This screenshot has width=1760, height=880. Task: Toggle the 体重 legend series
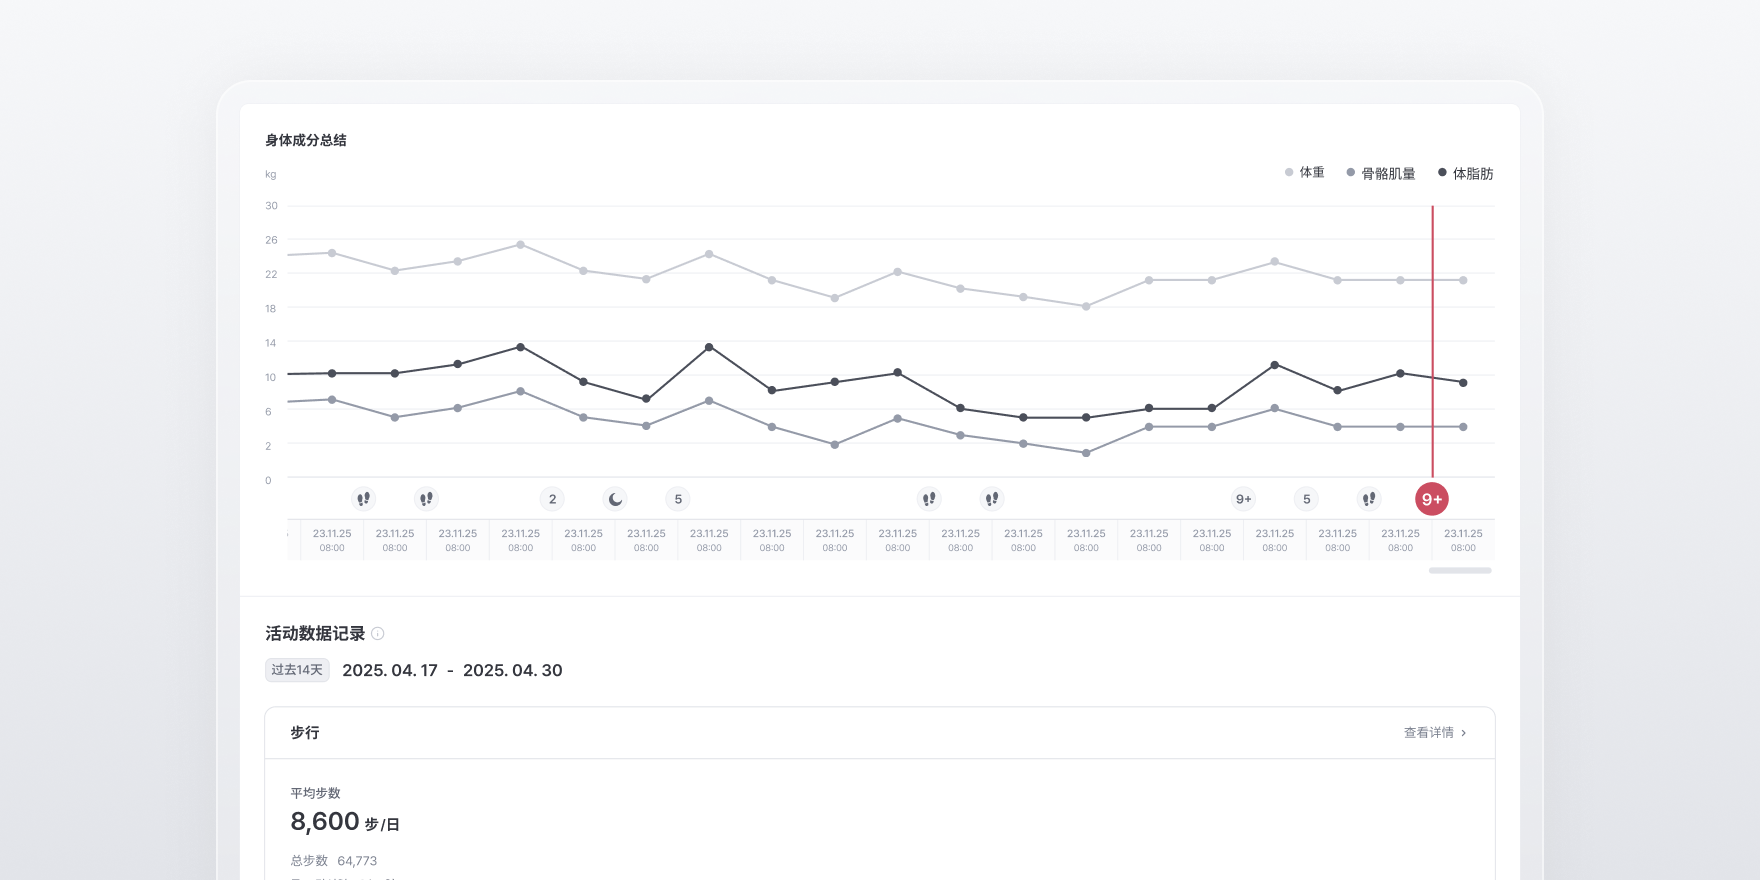[x=1305, y=173]
